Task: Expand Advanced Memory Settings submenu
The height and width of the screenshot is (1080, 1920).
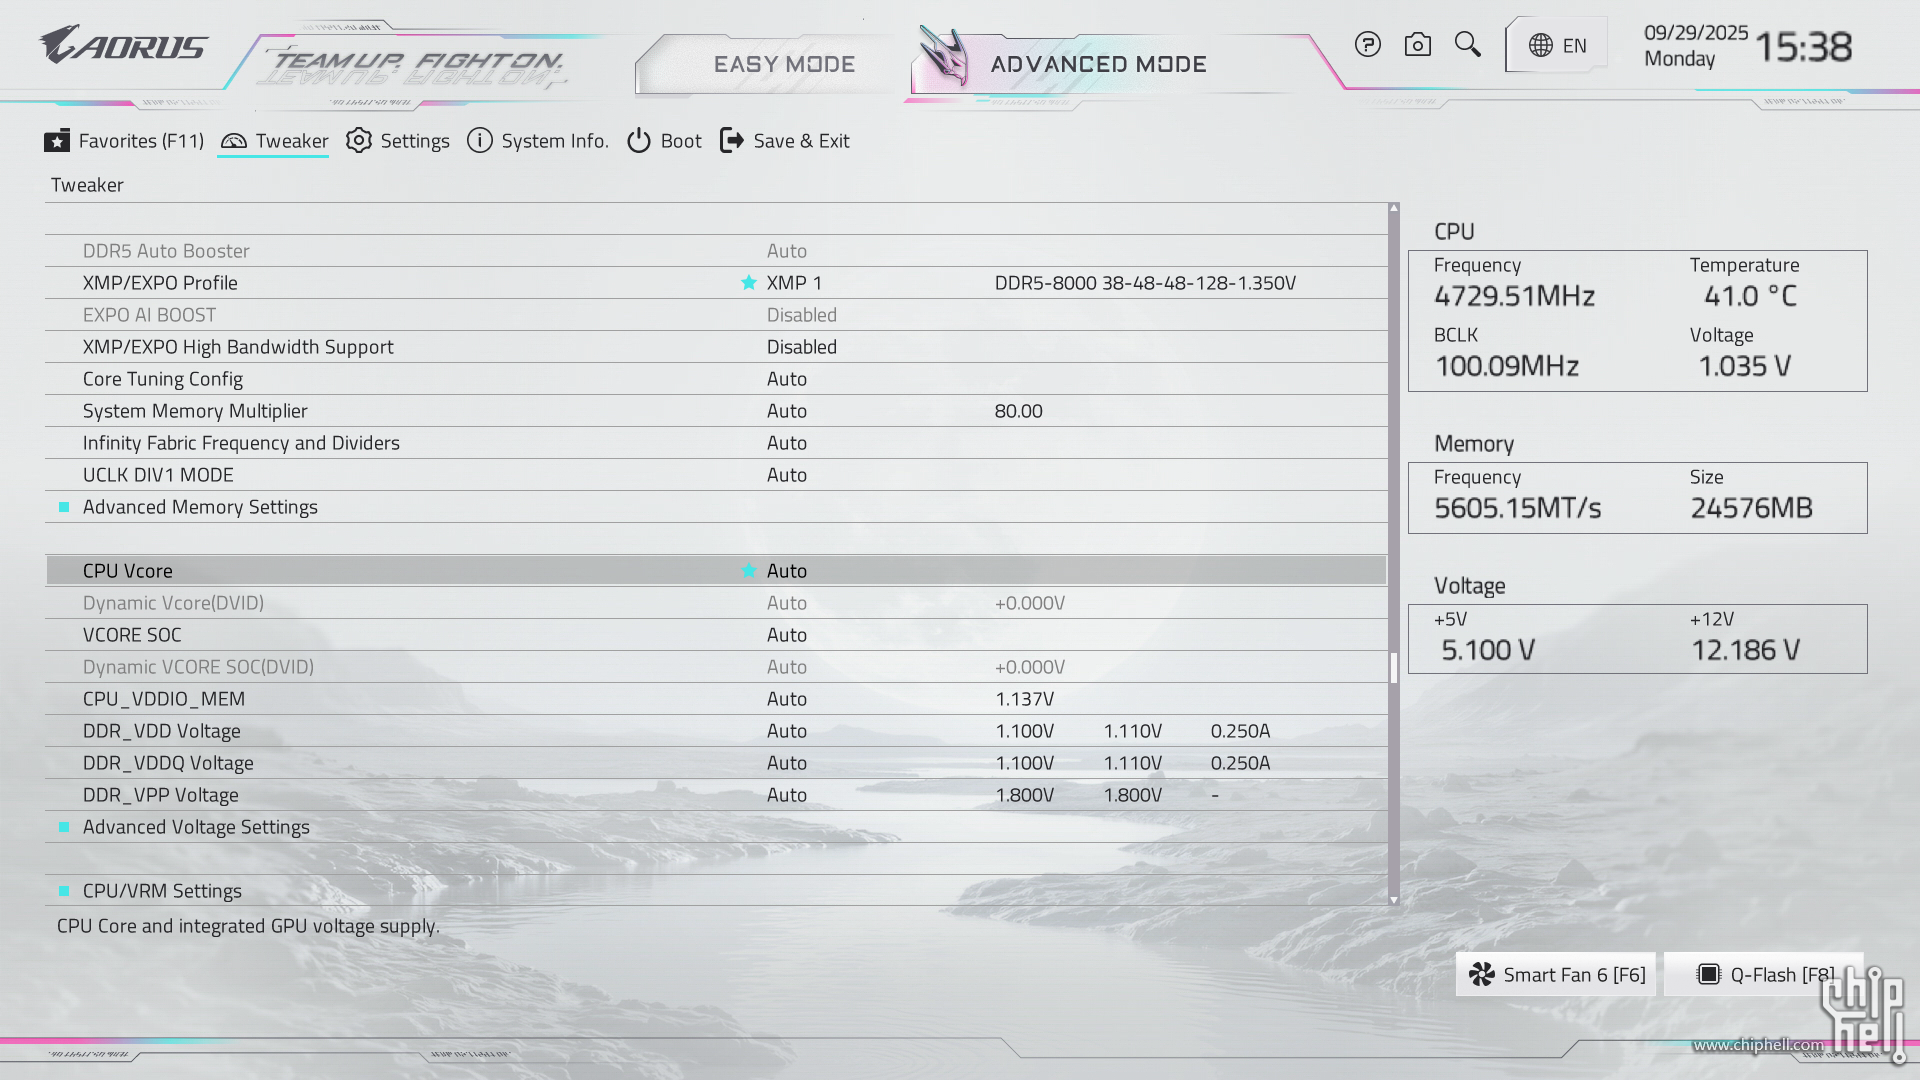Action: pos(200,507)
